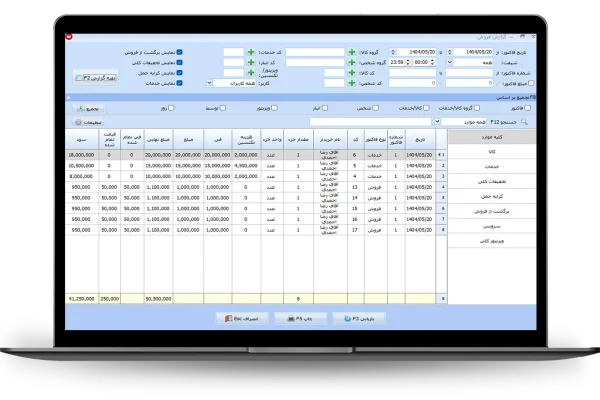Click the شماره فاکتور از input field
Viewport: 600px width, 400px height.
point(469,73)
